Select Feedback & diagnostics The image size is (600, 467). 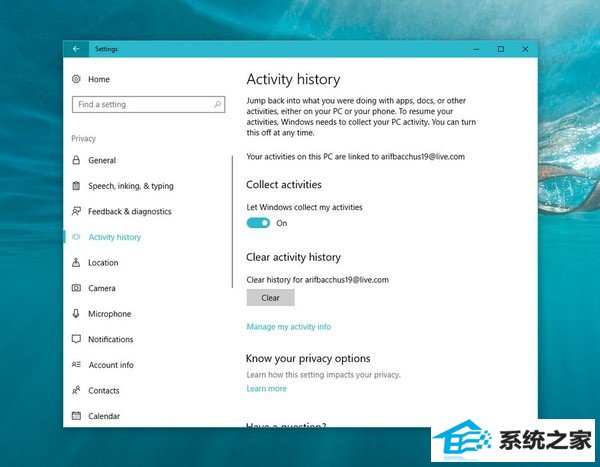129,212
